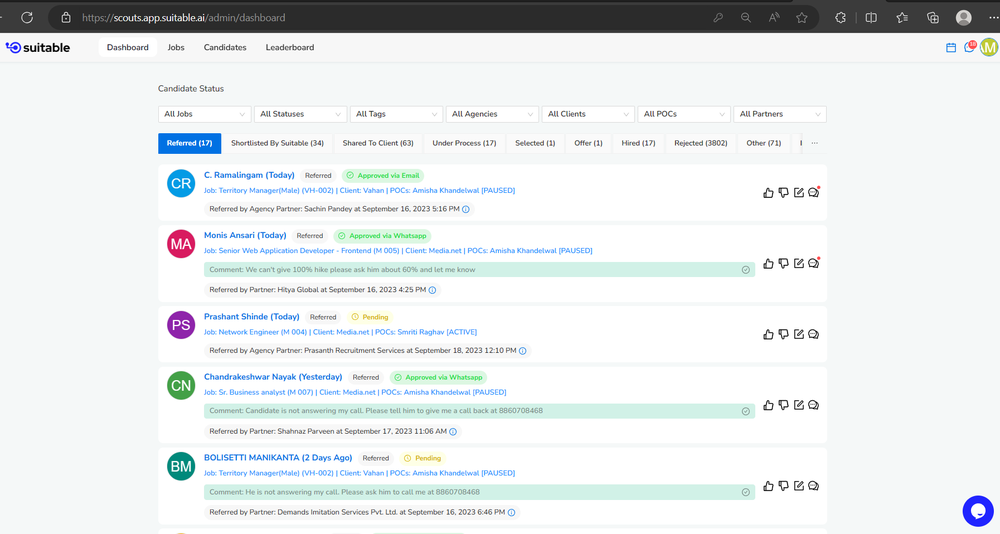
Task: Switch to Shared To Client (63) tab
Action: coord(378,144)
